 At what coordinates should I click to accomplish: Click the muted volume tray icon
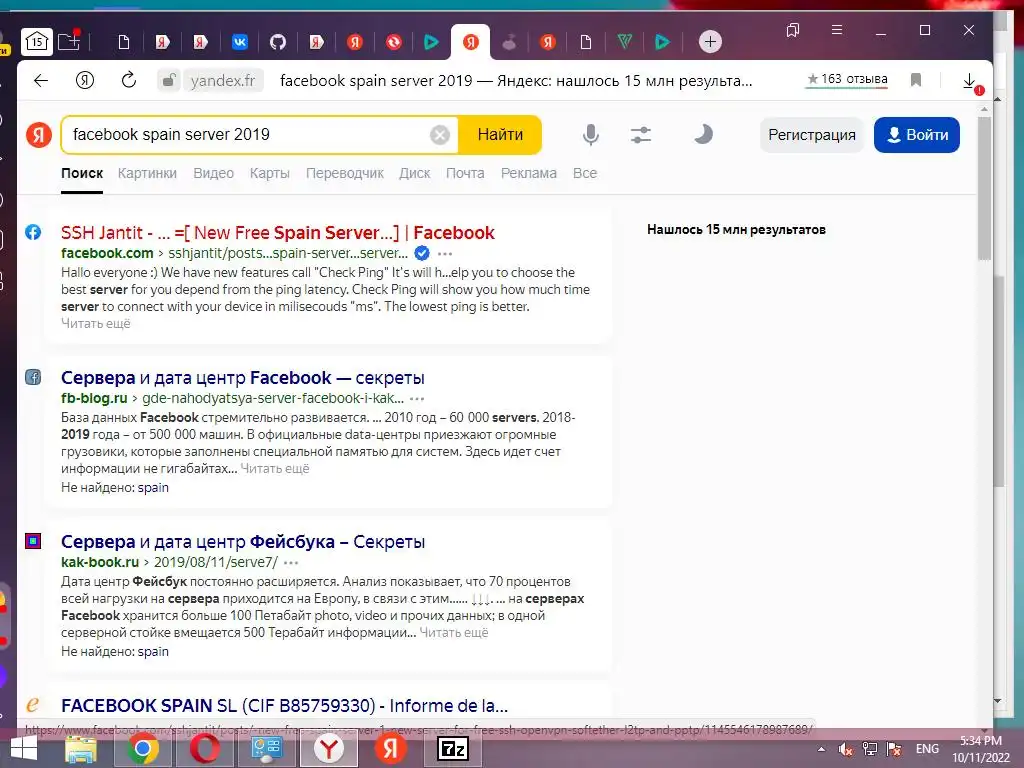tap(846, 749)
